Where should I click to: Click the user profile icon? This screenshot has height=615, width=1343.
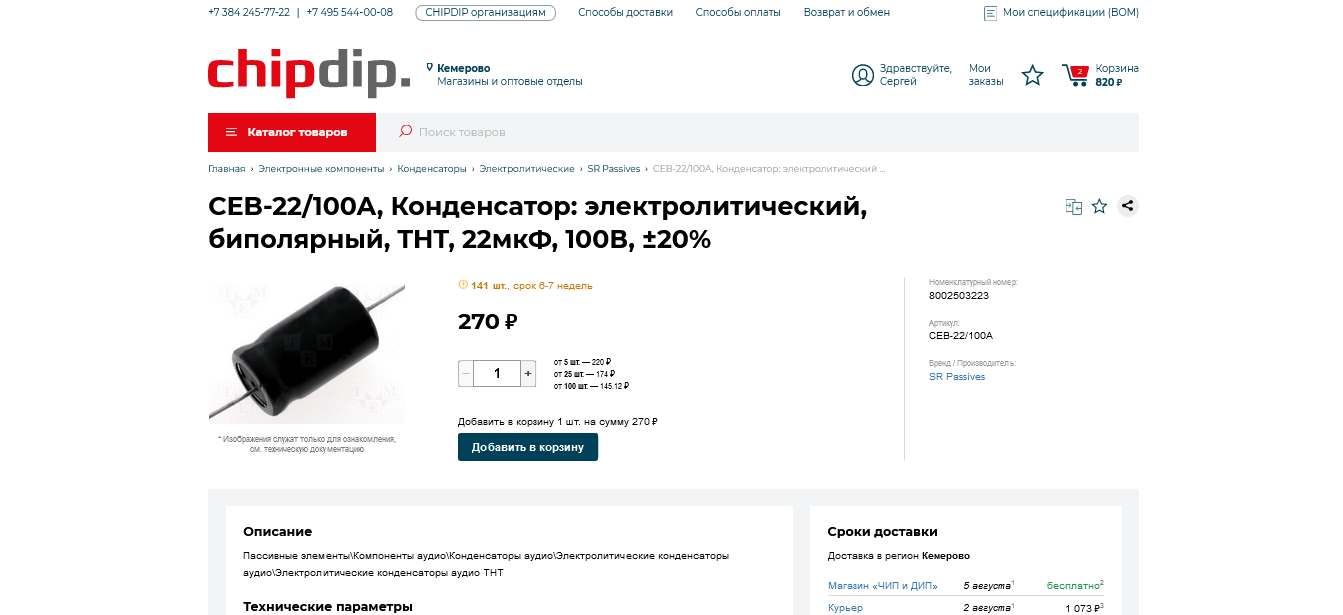pyautogui.click(x=862, y=75)
